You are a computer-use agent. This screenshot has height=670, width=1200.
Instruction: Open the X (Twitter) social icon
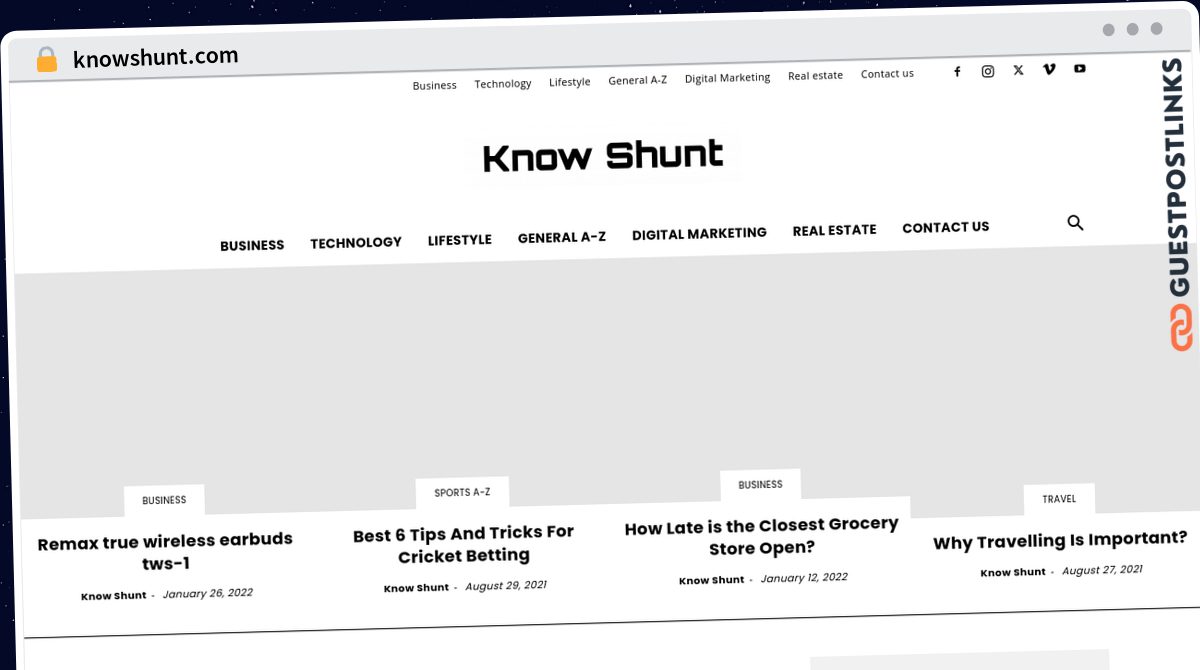tap(1018, 70)
